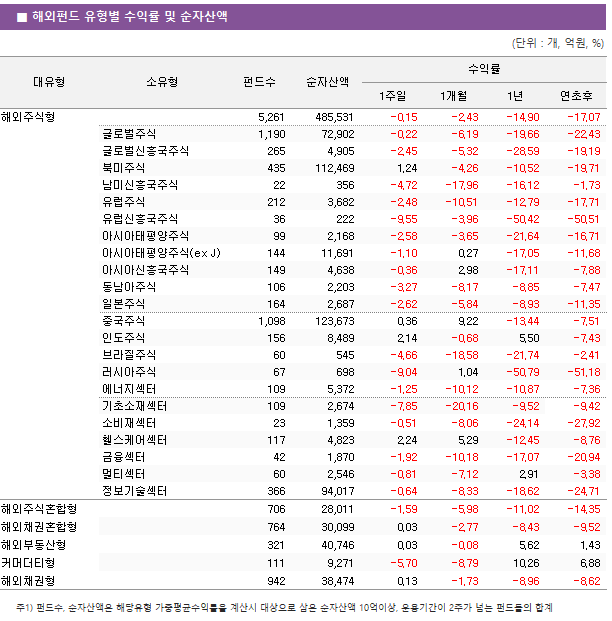Screen dimensions: 612x621
Task: Click the '펀드수' column header
Action: coord(259,82)
